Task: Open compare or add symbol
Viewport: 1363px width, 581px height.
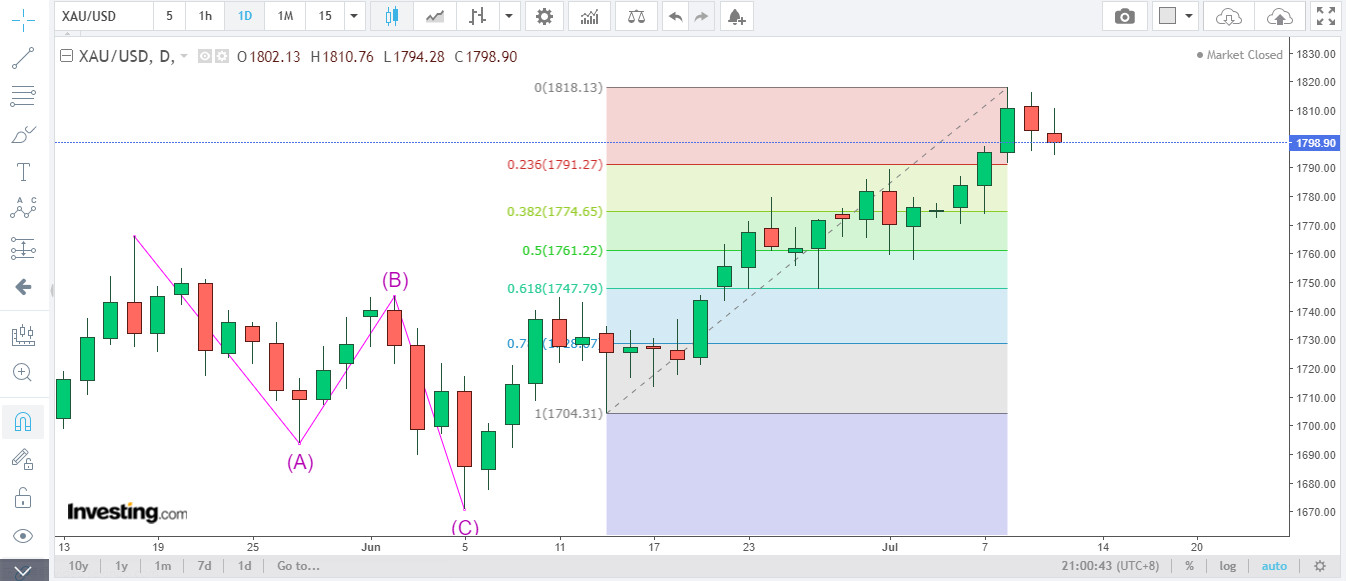Action: (636, 16)
